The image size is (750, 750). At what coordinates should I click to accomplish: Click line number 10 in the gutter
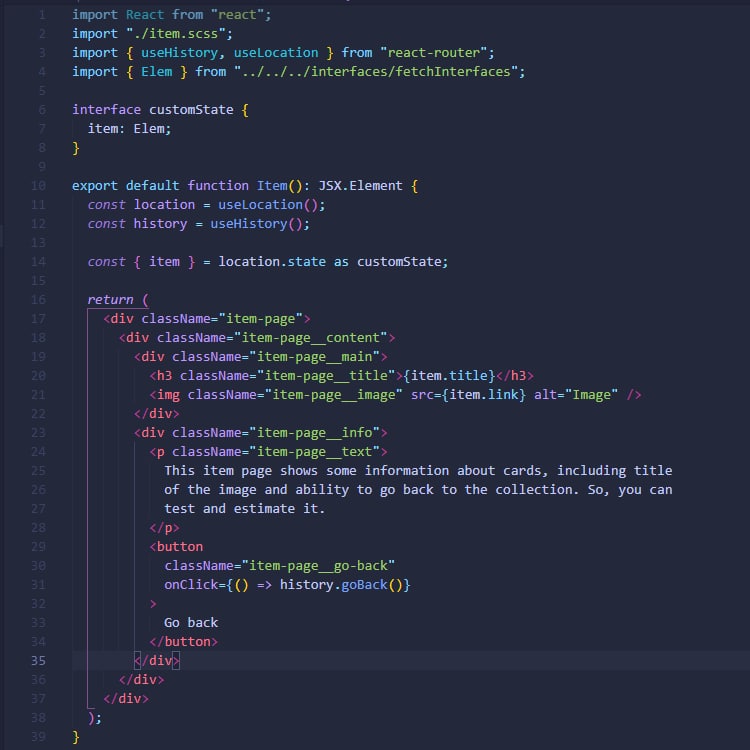38,186
